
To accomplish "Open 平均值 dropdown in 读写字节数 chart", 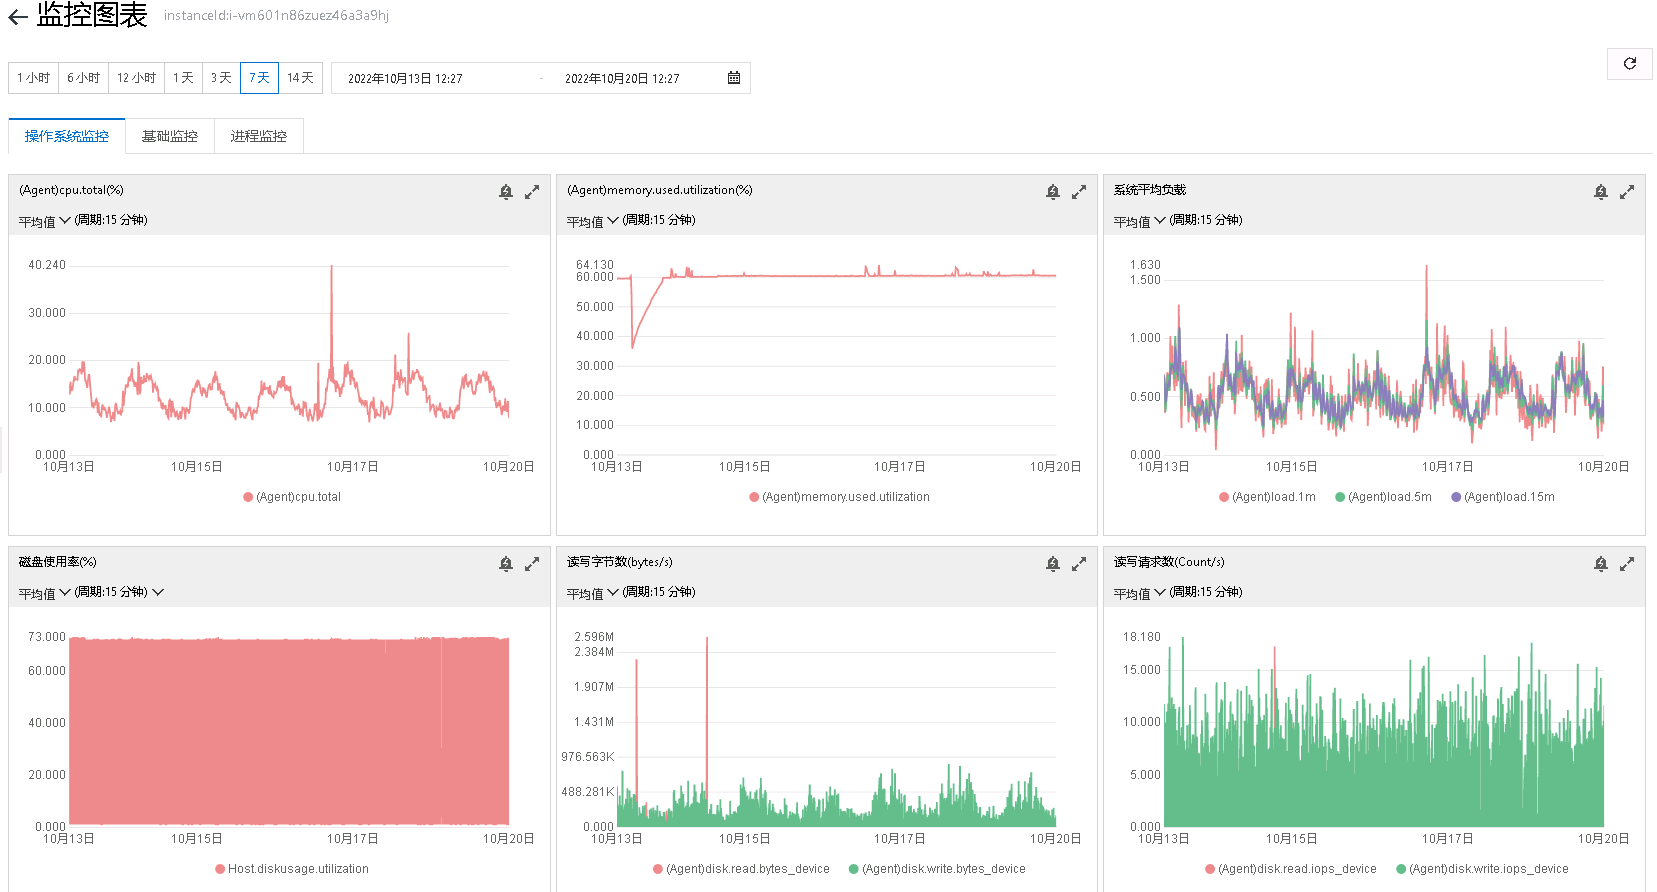I will pyautogui.click(x=592, y=593).
